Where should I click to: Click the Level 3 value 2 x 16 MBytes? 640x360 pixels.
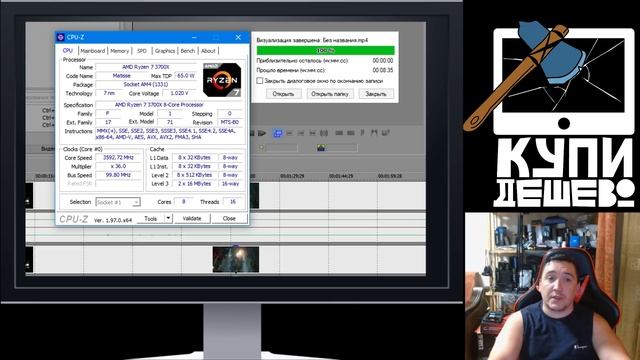194,184
